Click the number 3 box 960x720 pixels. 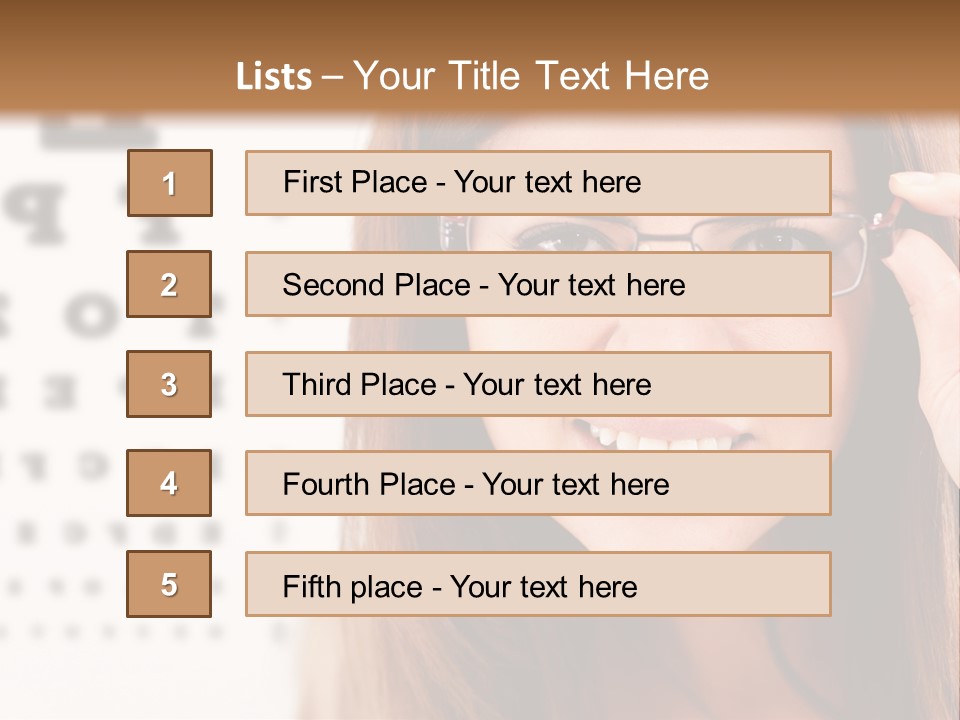[169, 384]
